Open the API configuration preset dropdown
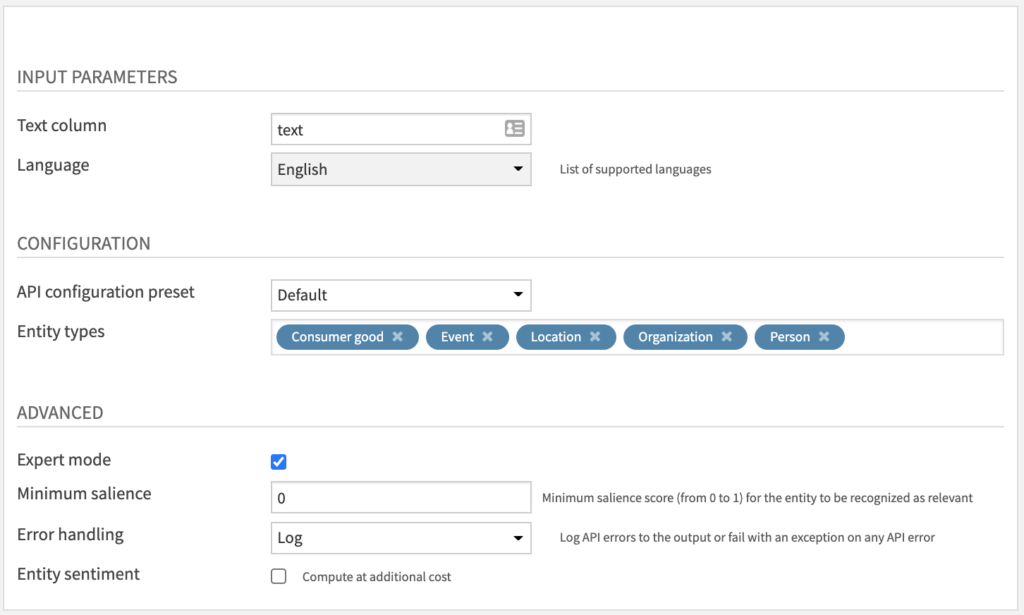 pyautogui.click(x=400, y=295)
